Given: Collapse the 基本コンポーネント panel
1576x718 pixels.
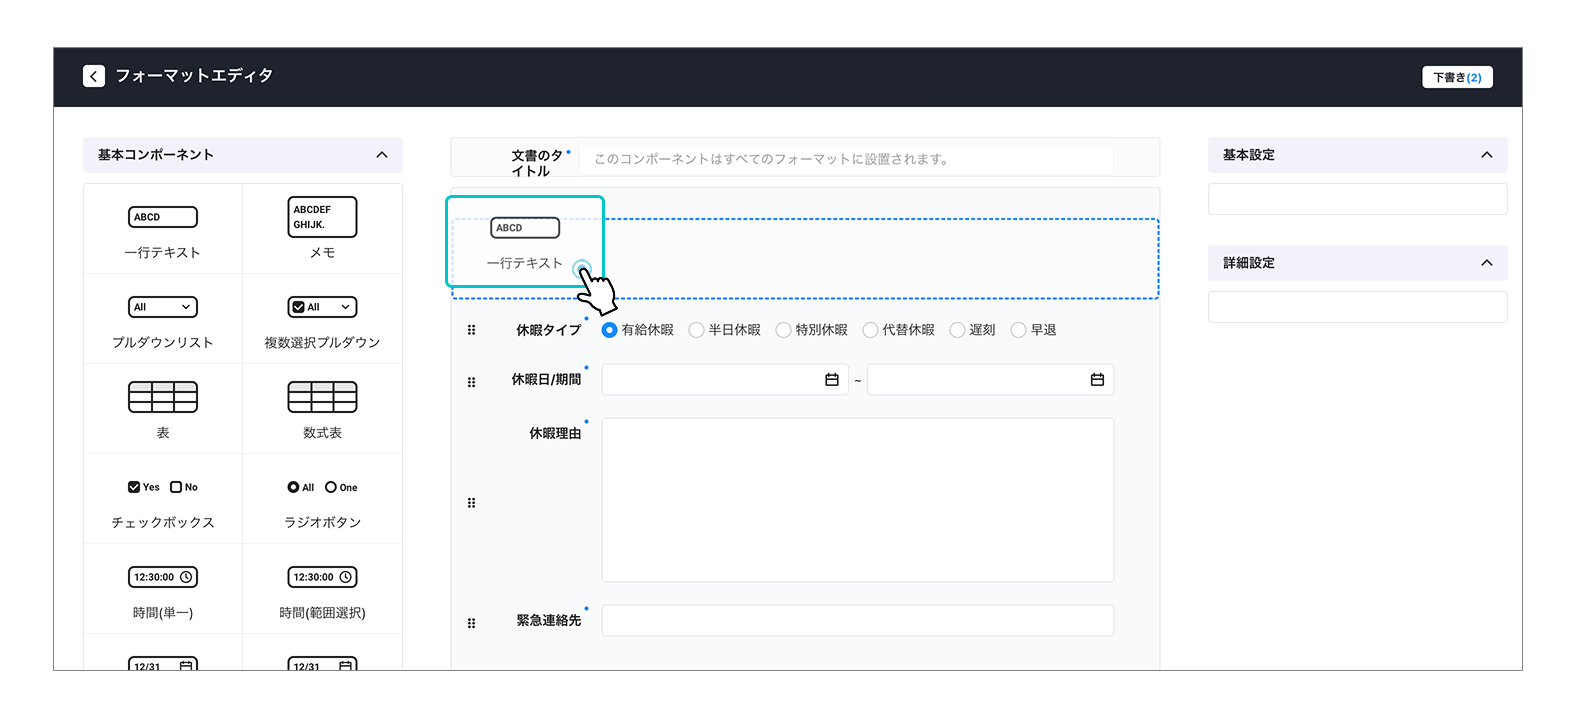Looking at the screenshot, I should 382,155.
